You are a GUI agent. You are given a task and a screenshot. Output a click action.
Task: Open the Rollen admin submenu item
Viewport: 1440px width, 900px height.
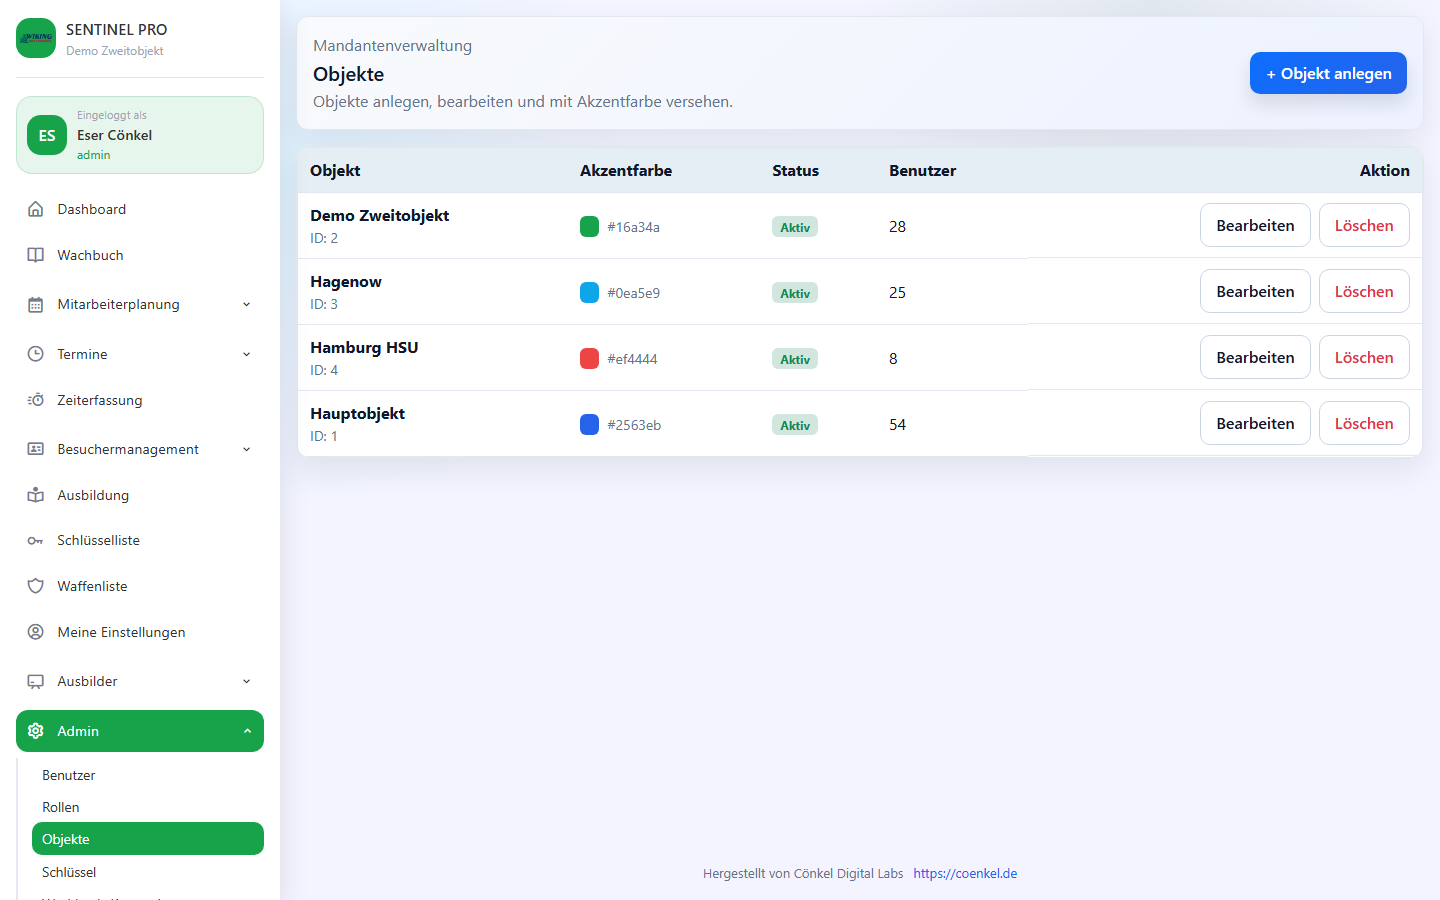[x=61, y=807]
